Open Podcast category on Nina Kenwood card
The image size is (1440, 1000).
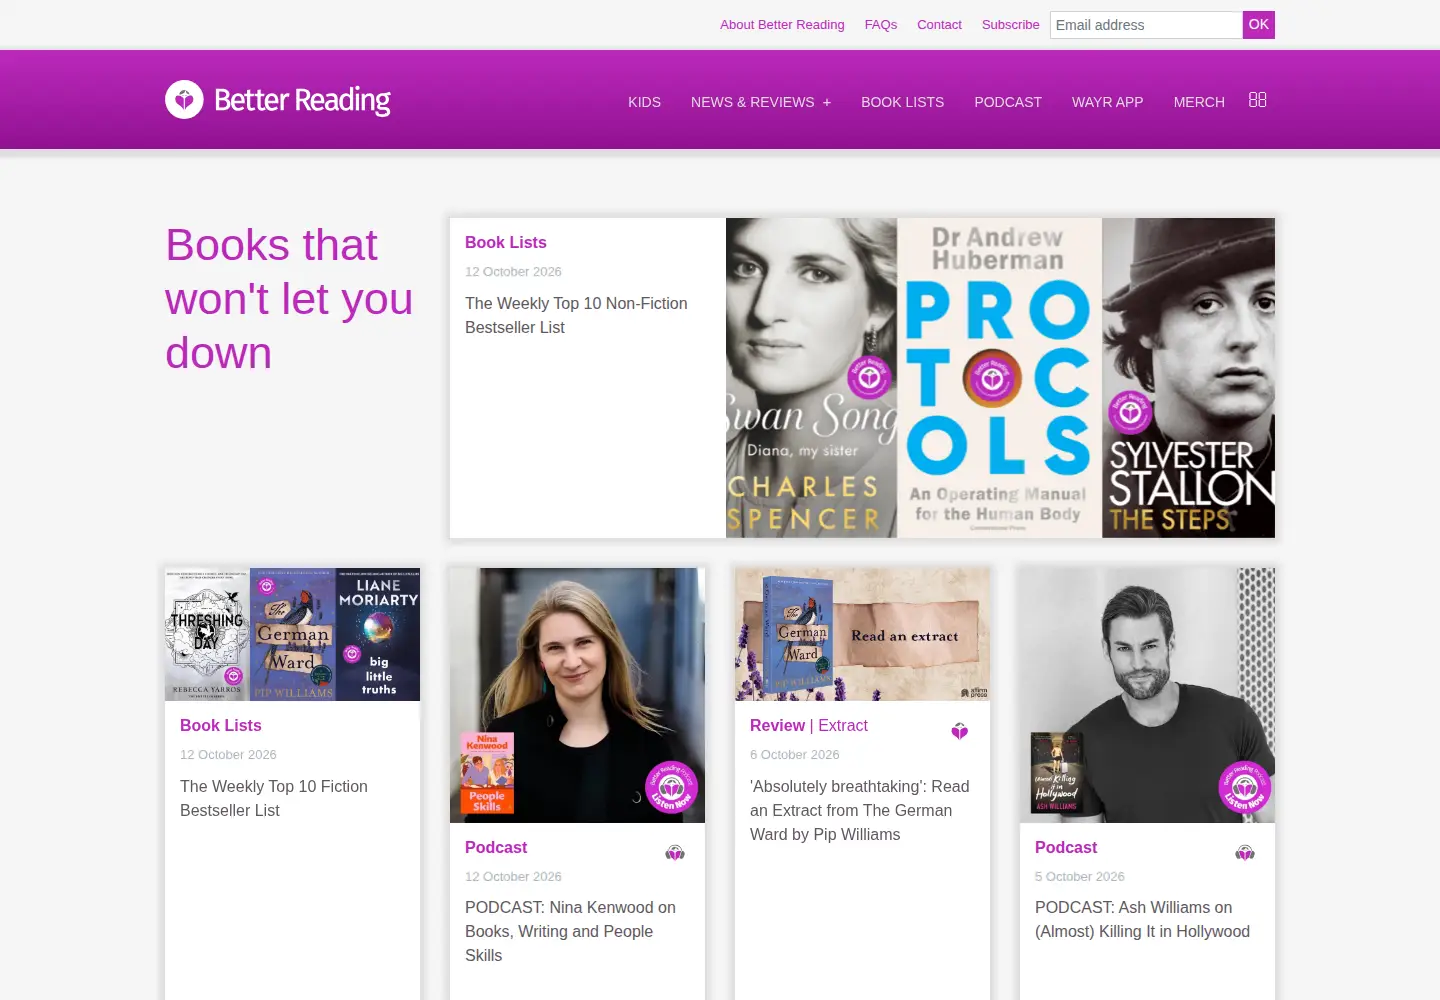(x=496, y=847)
